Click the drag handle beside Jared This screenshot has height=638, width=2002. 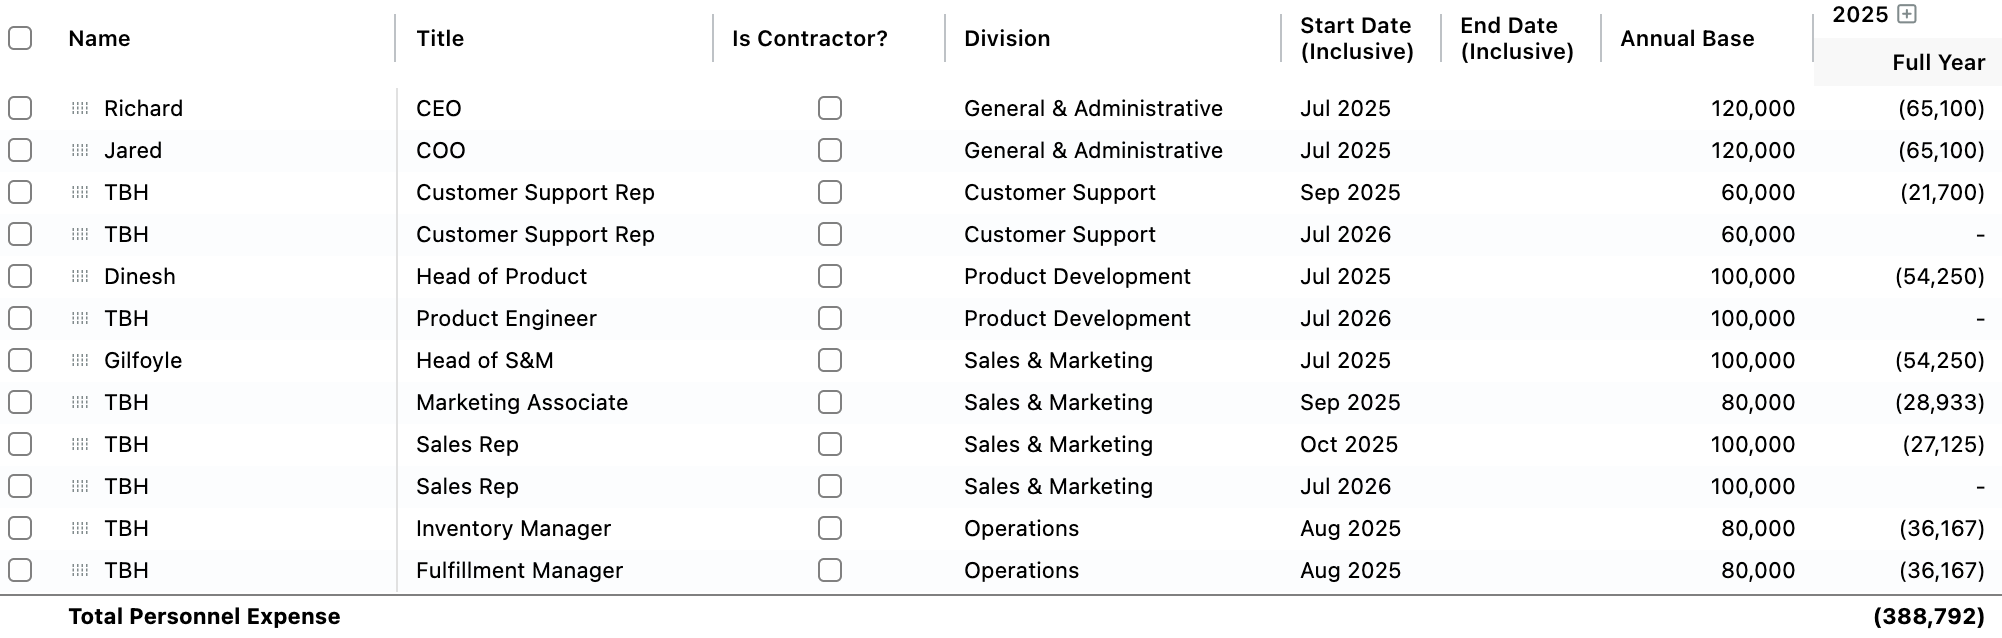pyautogui.click(x=80, y=150)
